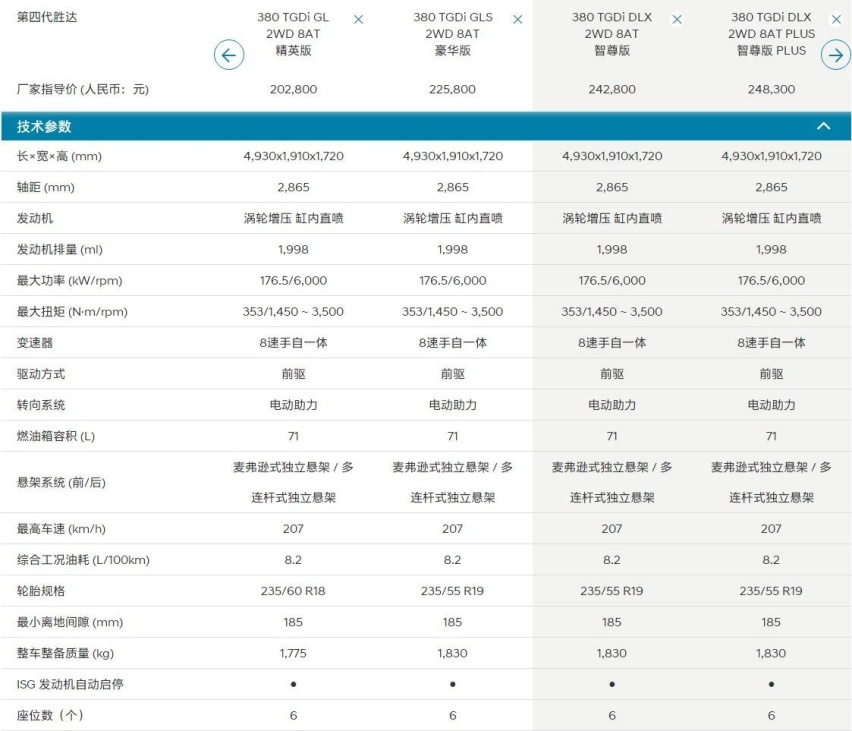Click the 厂家指导价 (人民币：元) label
Screen dimensions: 852x731
[83, 89]
